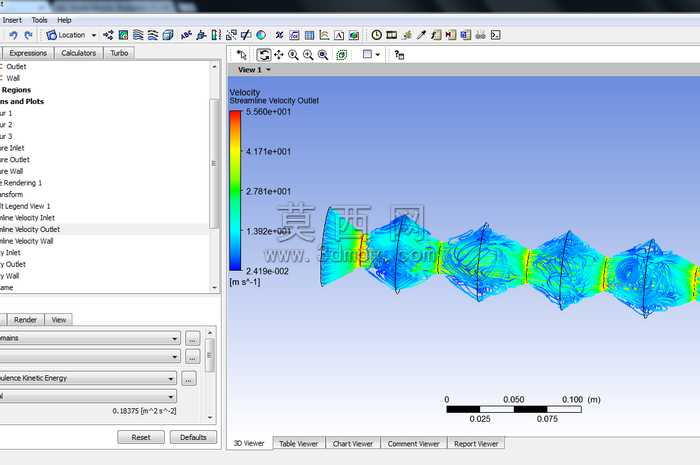
Task: Open the Timestep Selector clock icon
Action: tap(376, 35)
